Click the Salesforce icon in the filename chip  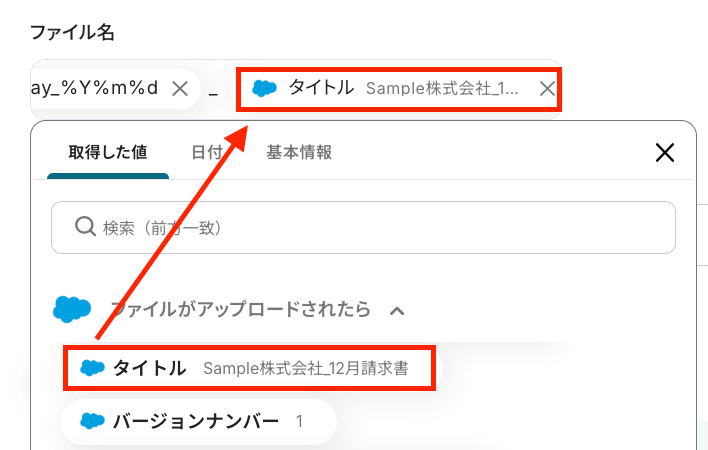(x=264, y=88)
